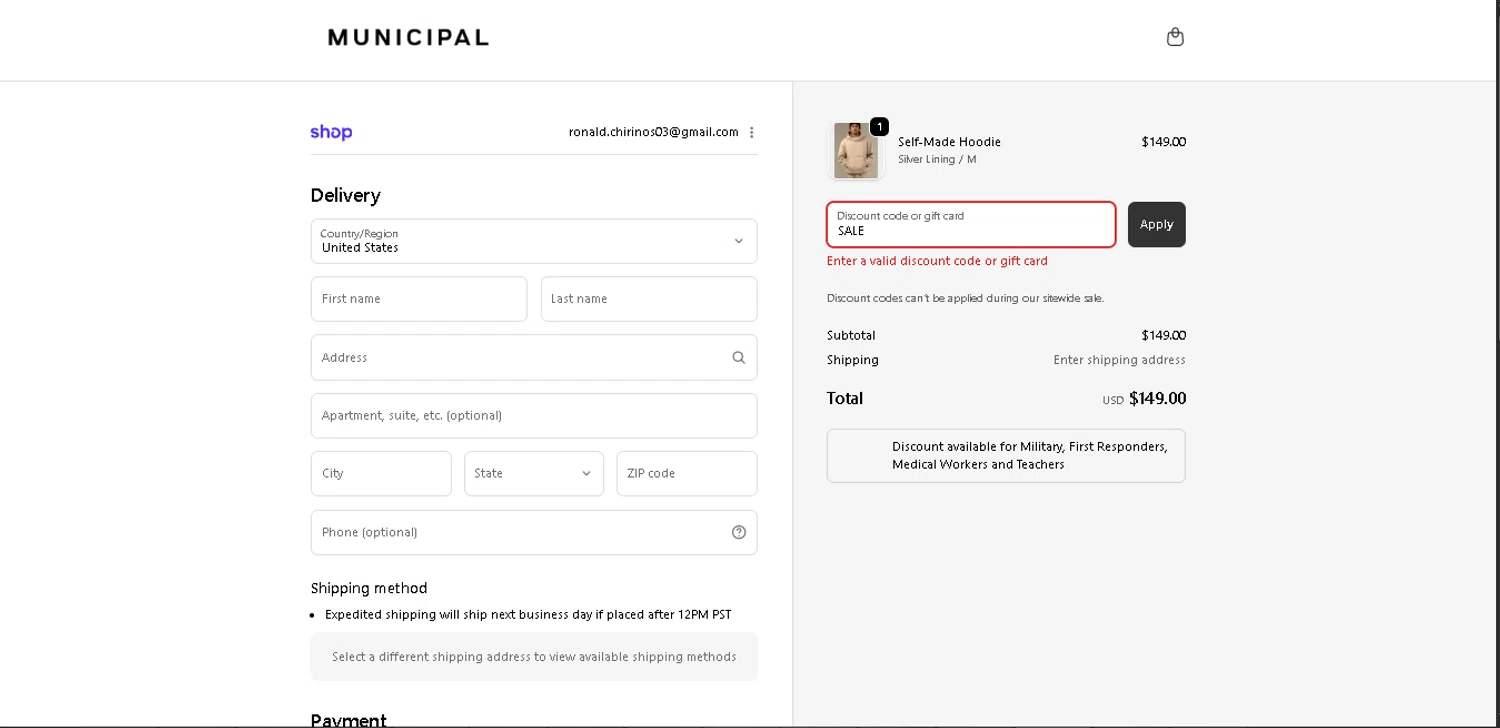
Task: Click the Shop pay logo
Action: 331,132
